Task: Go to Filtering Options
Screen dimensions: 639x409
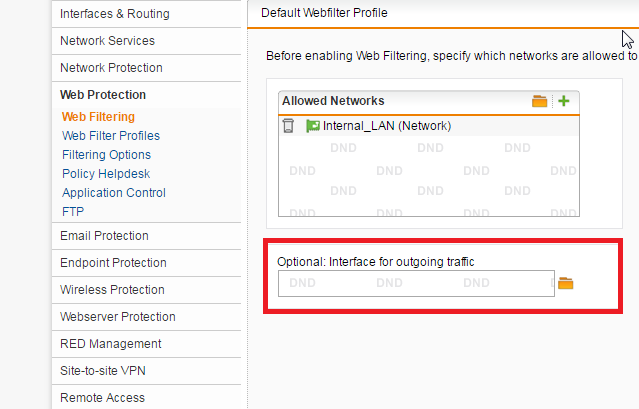Action: click(106, 155)
